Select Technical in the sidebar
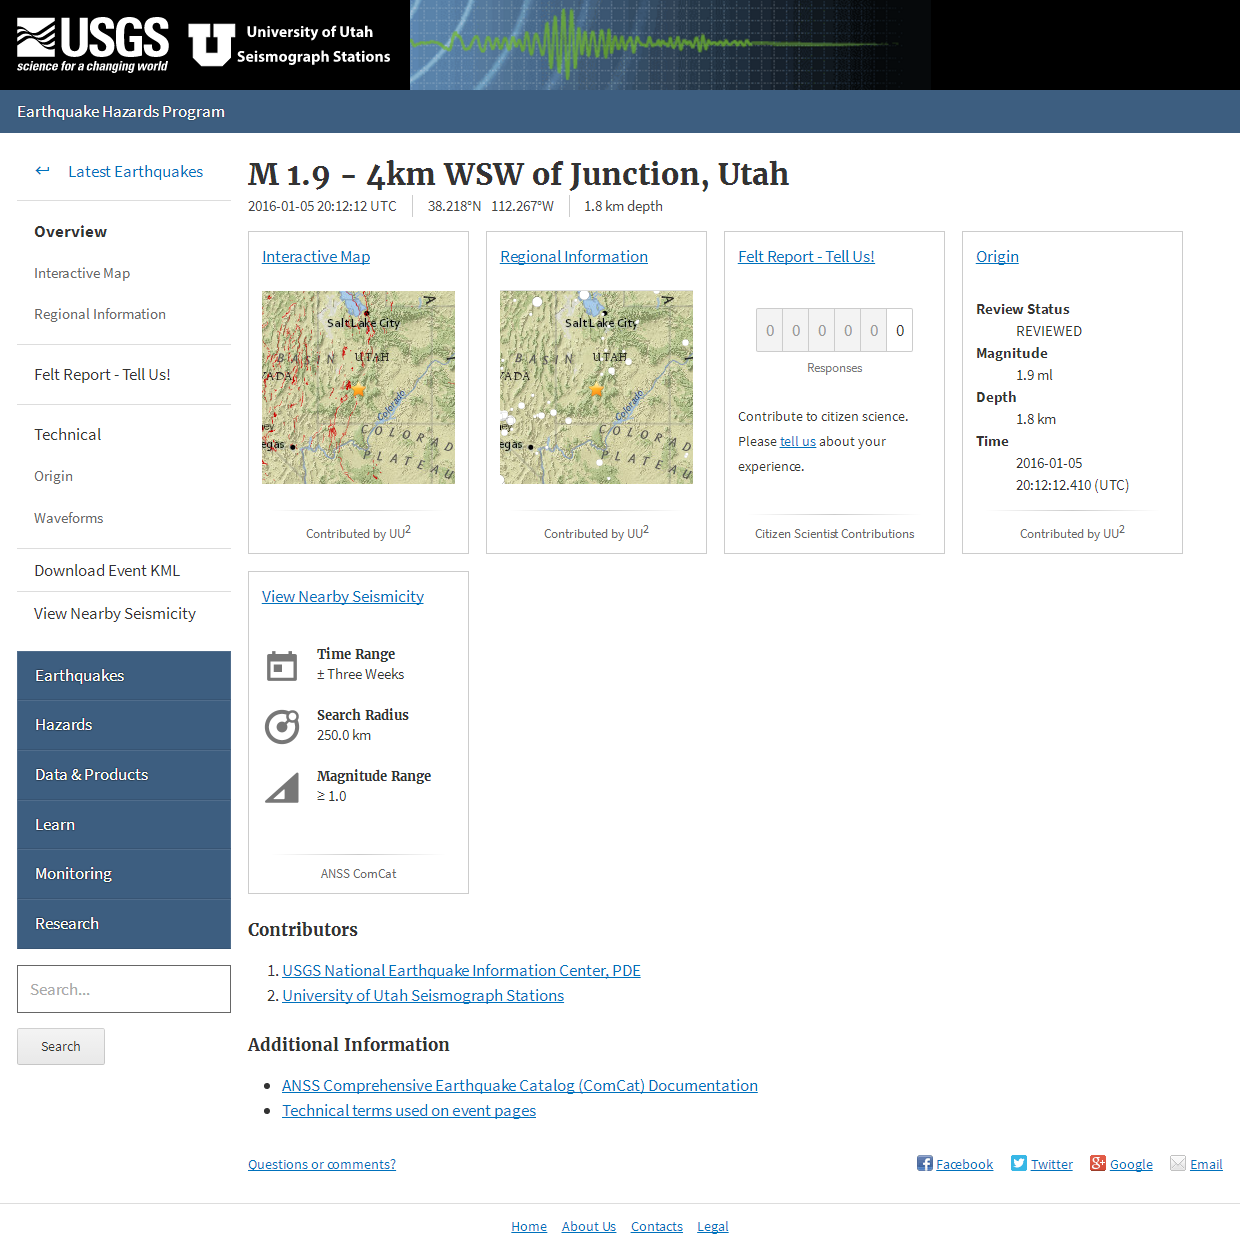This screenshot has height=1249, width=1240. click(x=67, y=434)
